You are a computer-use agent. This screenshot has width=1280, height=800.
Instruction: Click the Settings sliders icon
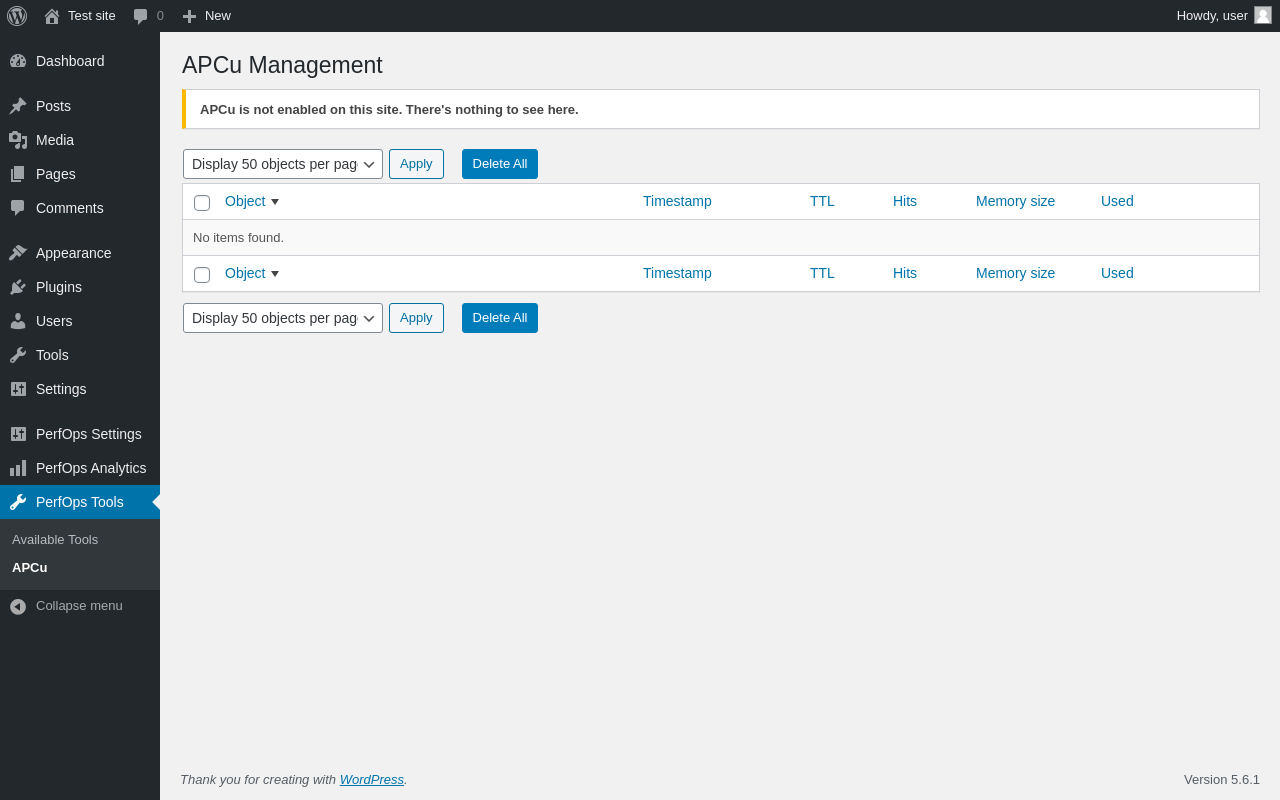[18, 389]
